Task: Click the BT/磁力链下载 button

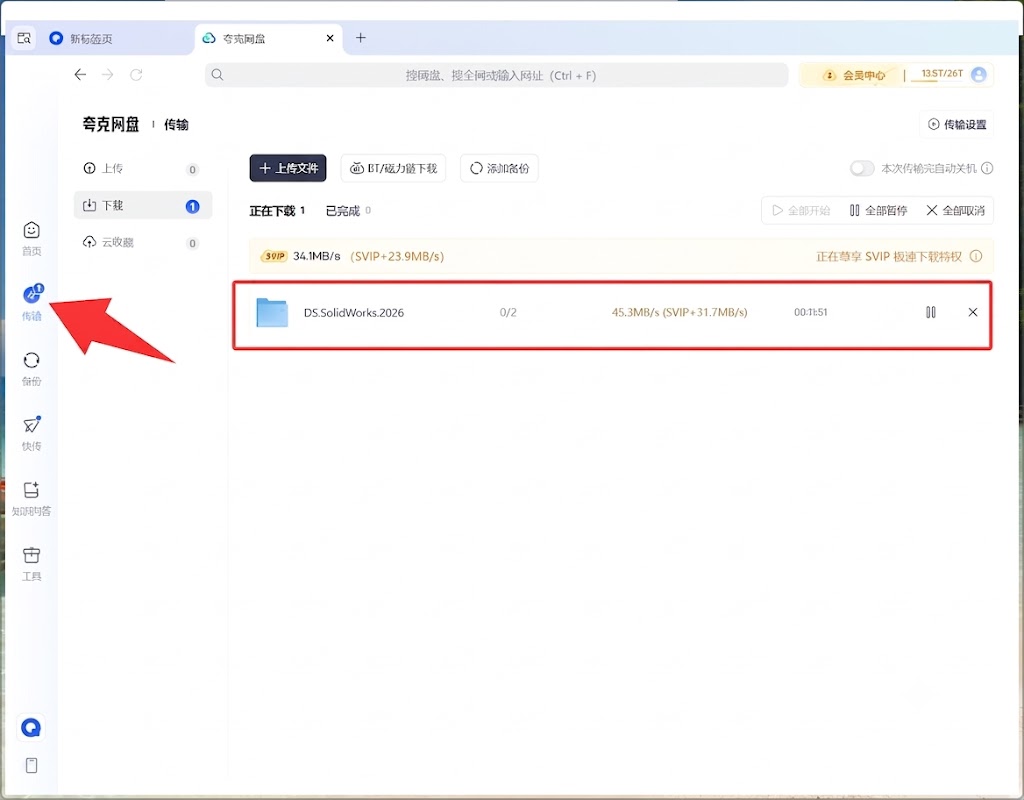Action: (393, 168)
